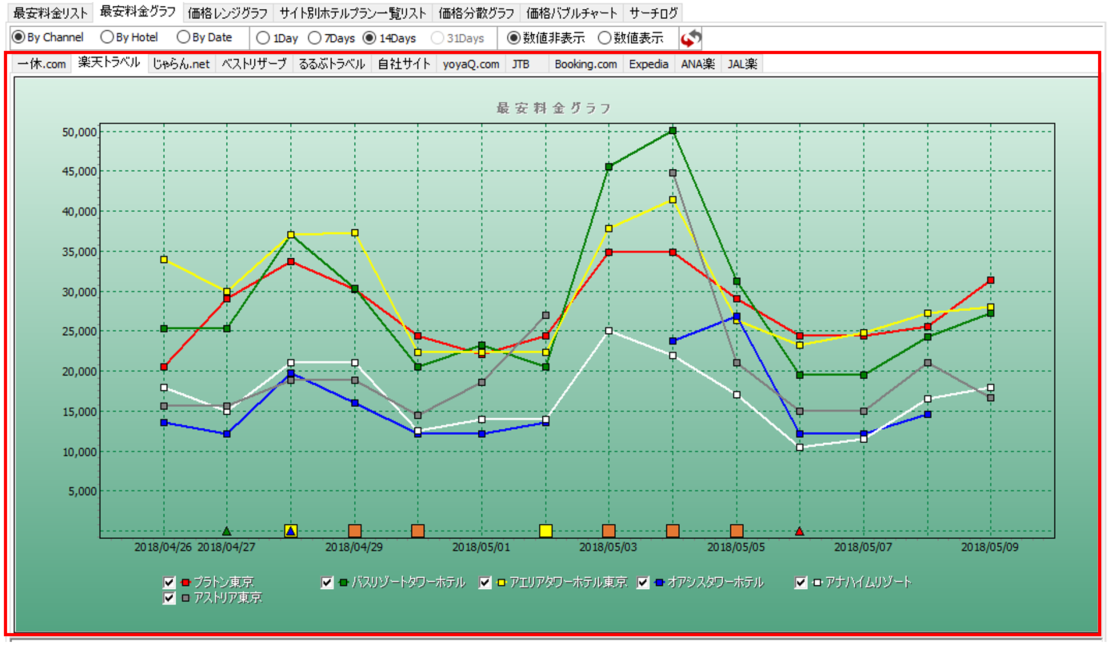The image size is (1110, 649).
Task: Uncheck the プラトン東京 legend checkbox
Action: pyautogui.click(x=169, y=582)
